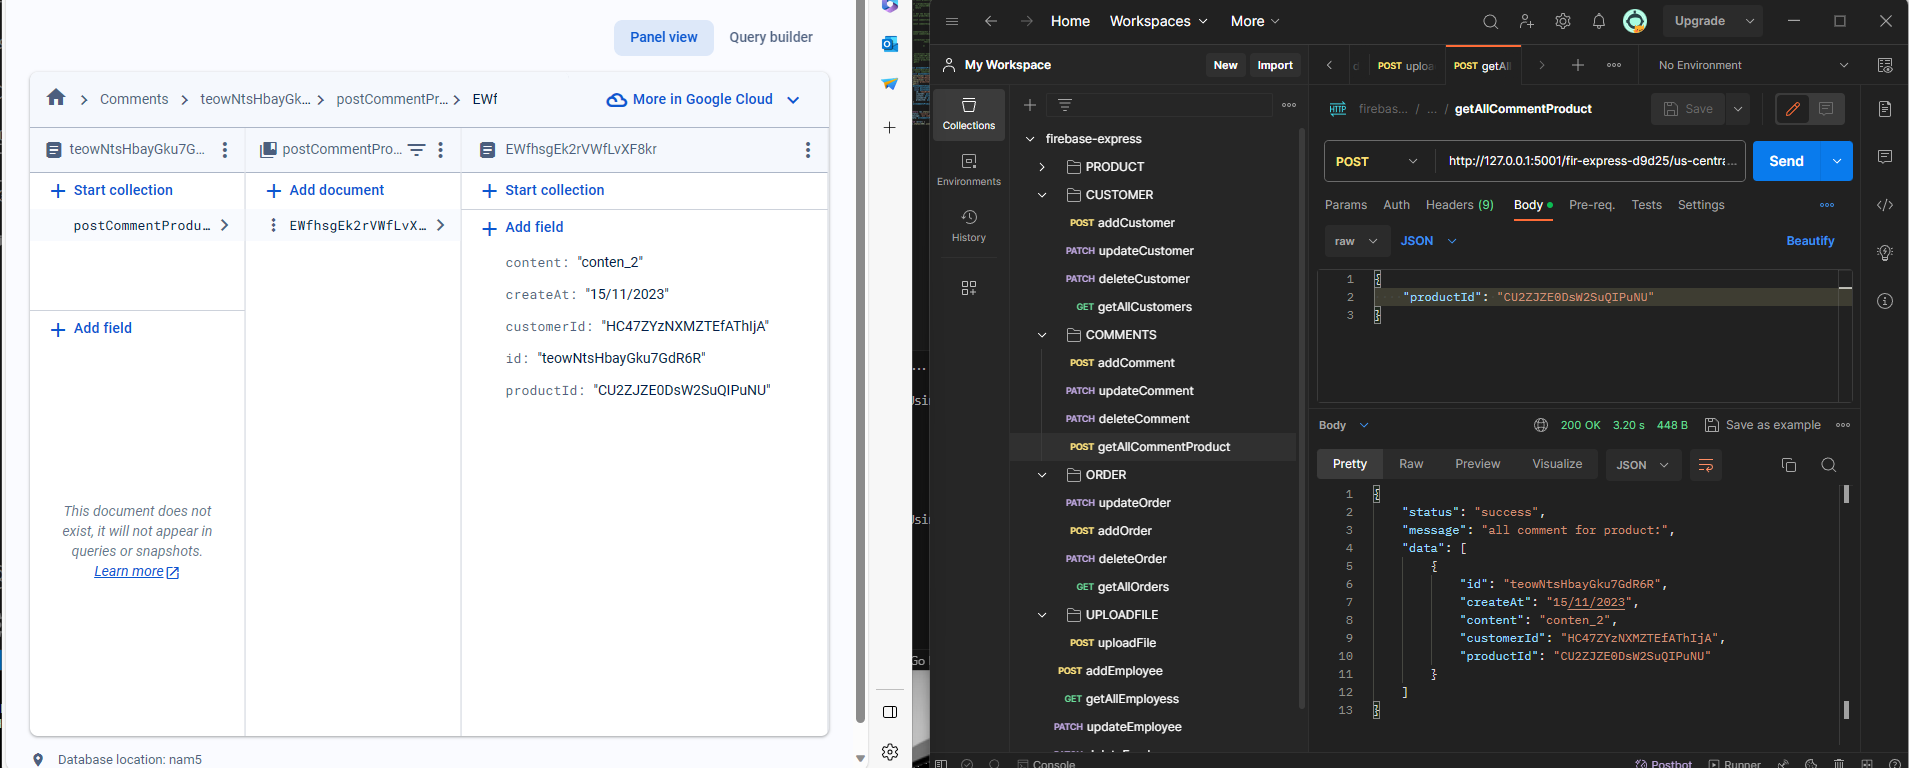This screenshot has height=768, width=1909.
Task: Select the Headers (9) request tab
Action: click(x=1459, y=205)
